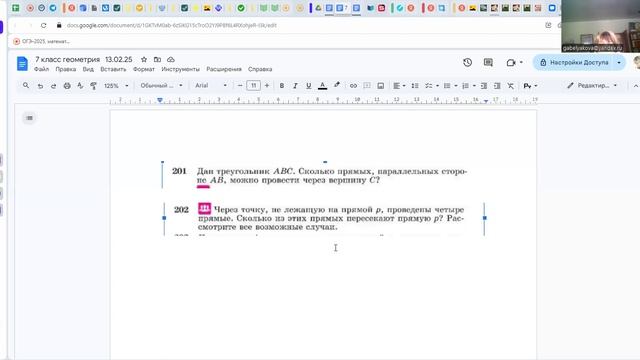Open the Расширения menu
This screenshot has height=360, width=640.
(224, 69)
